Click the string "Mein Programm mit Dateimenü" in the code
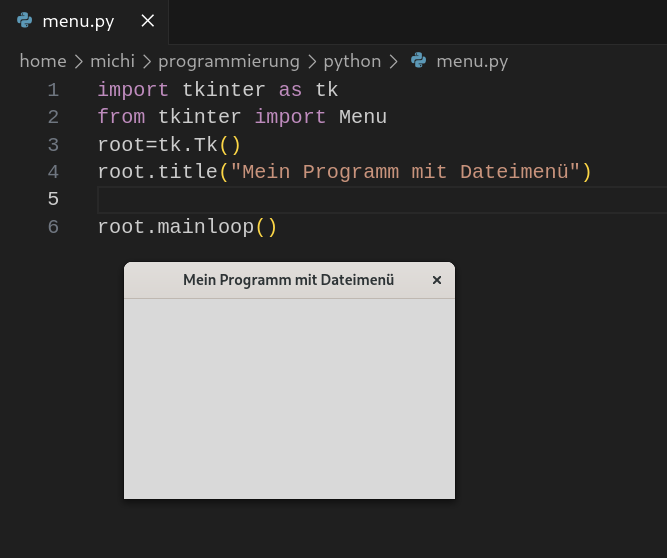This screenshot has width=667, height=558. [x=405, y=172]
